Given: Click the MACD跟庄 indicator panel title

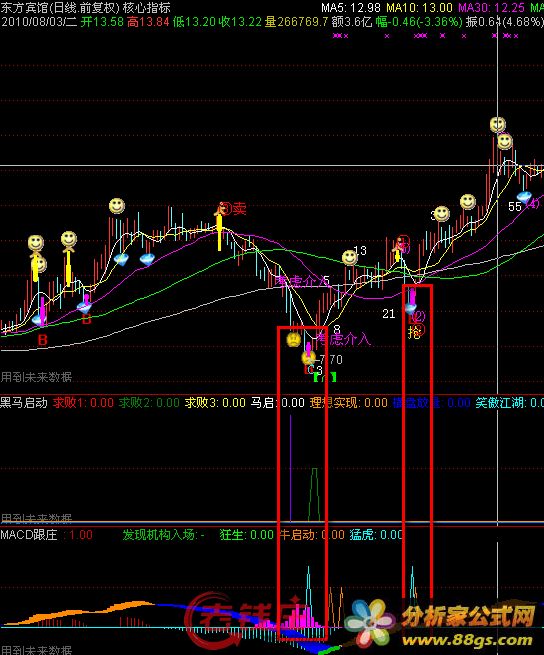Looking at the screenshot, I should (x=29, y=535).
